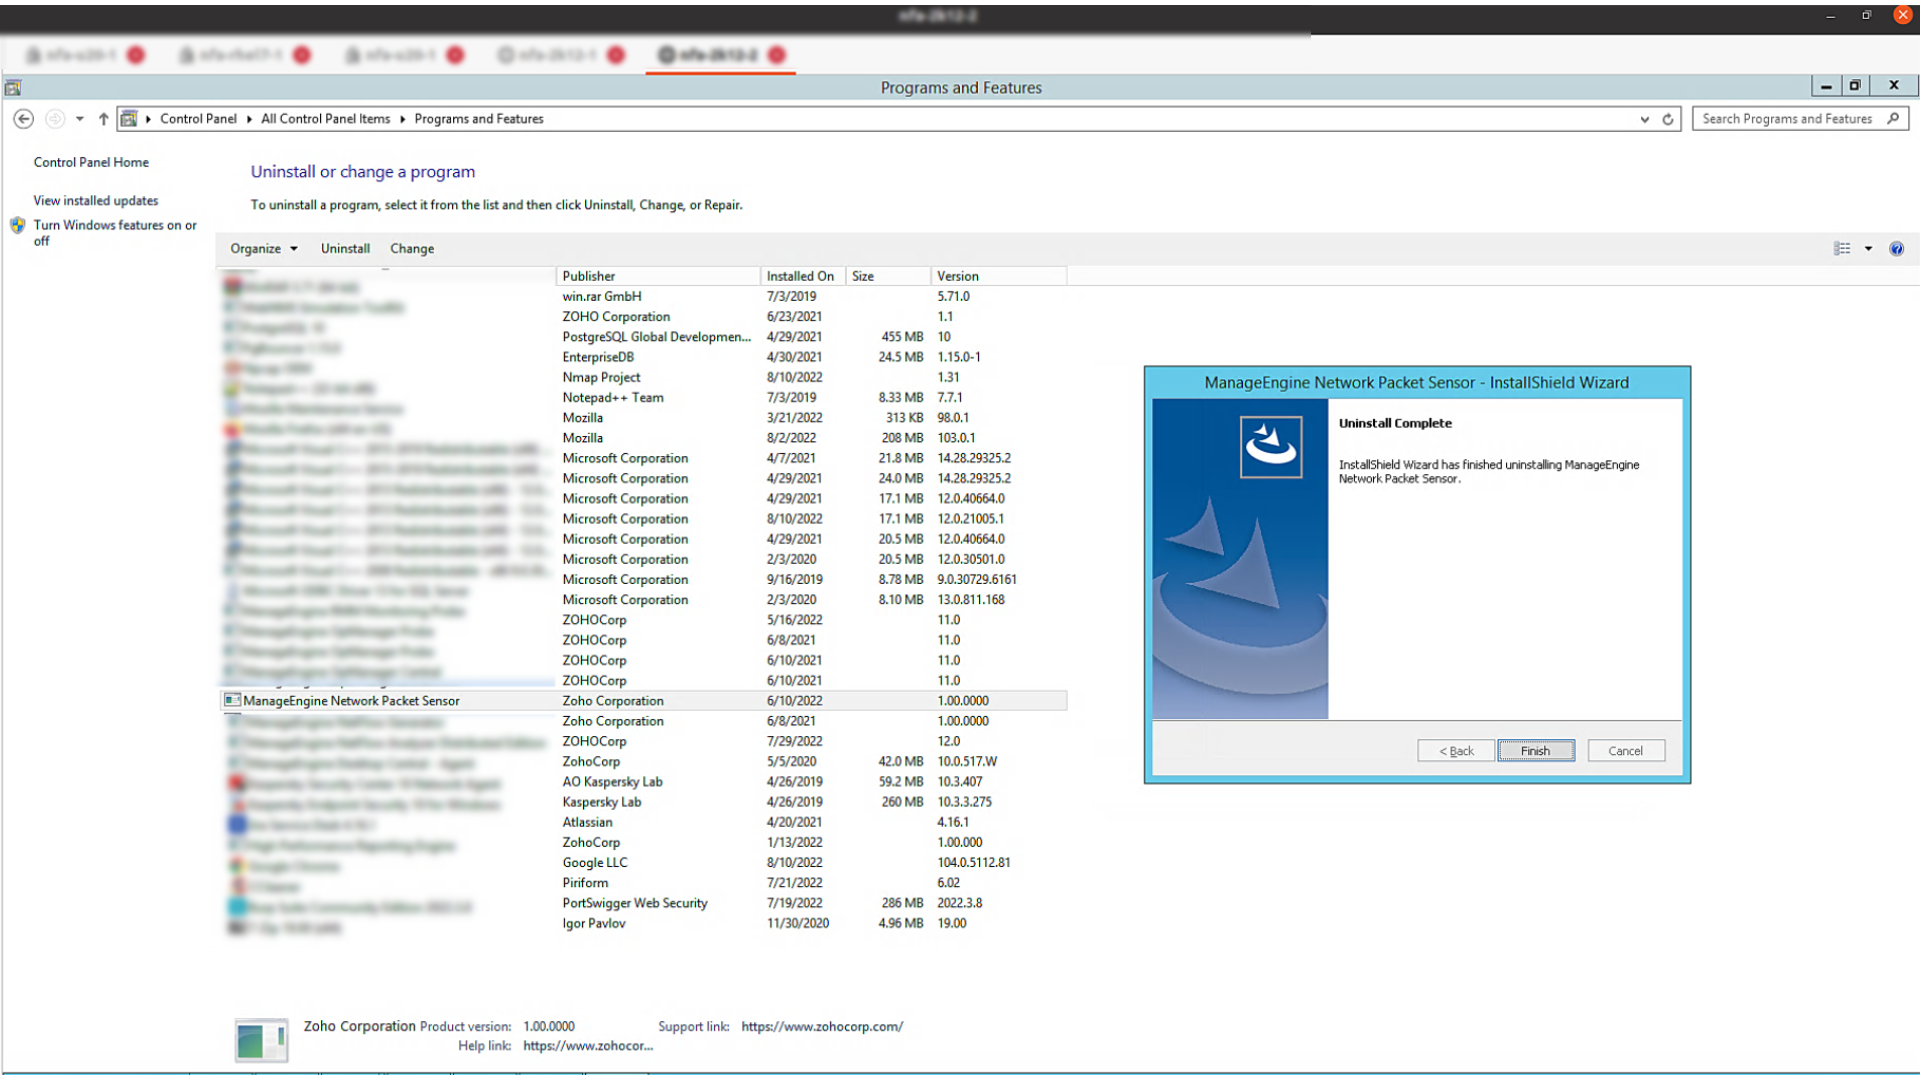Click the Windows features shield icon
1920x1080 pixels.
18,226
